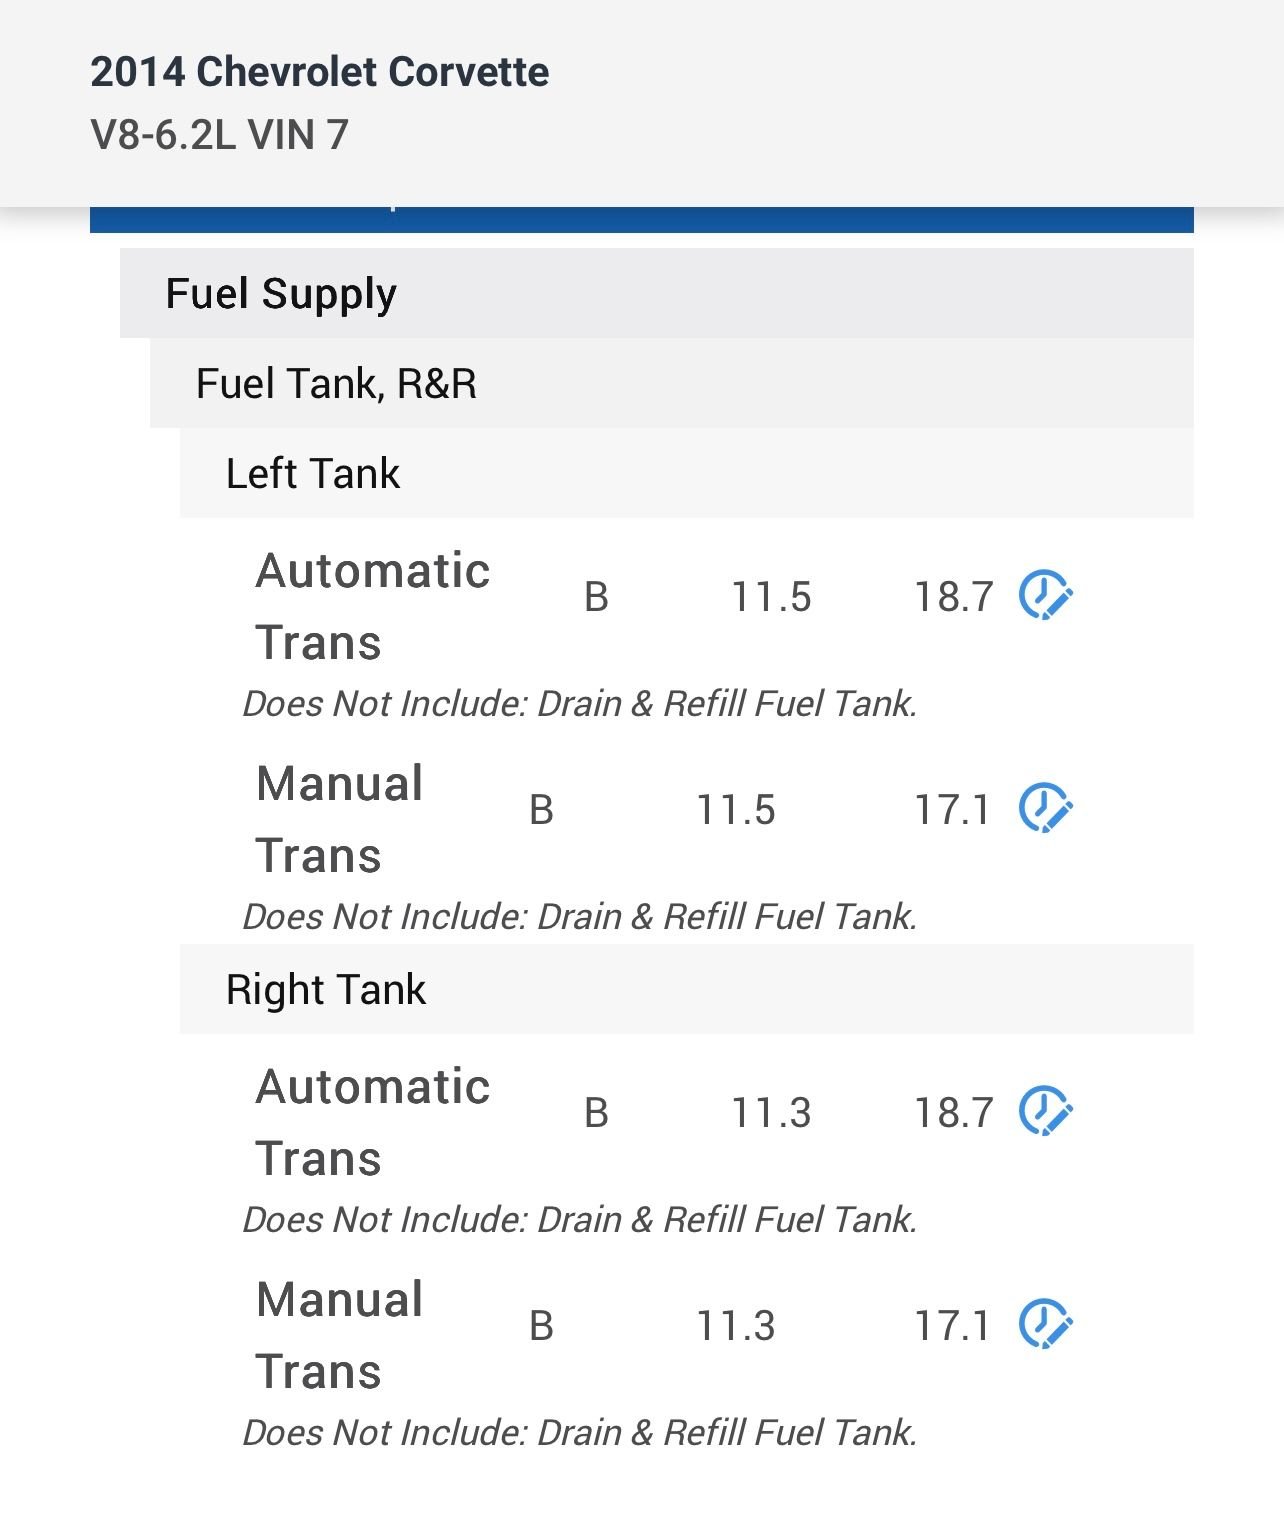Click the labor timer icon for Right Tank Automatic Trans
Screen dimensions: 1284x1515
[x=1045, y=1110]
